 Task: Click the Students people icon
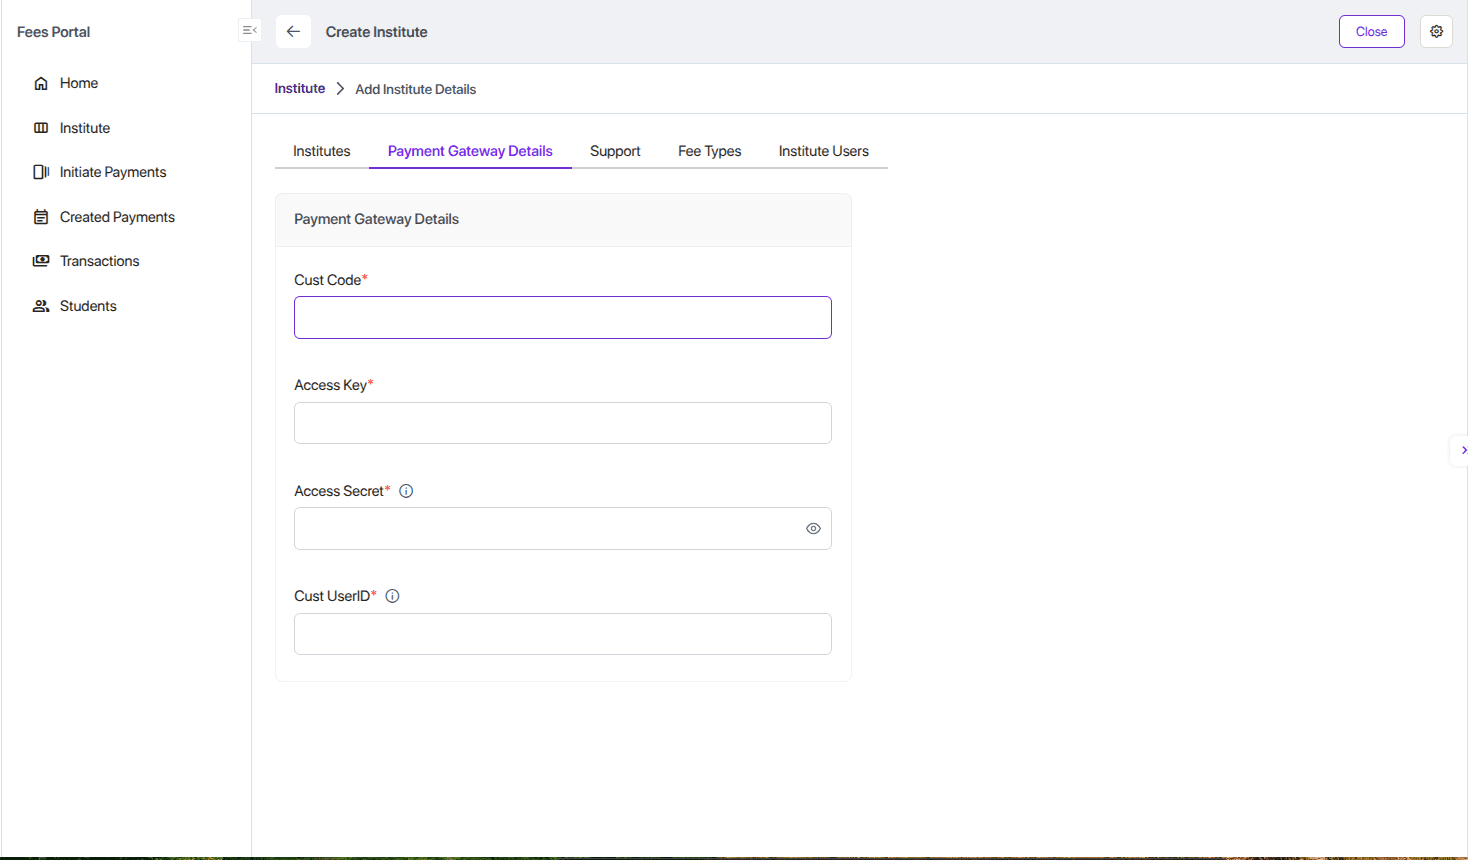pos(41,306)
